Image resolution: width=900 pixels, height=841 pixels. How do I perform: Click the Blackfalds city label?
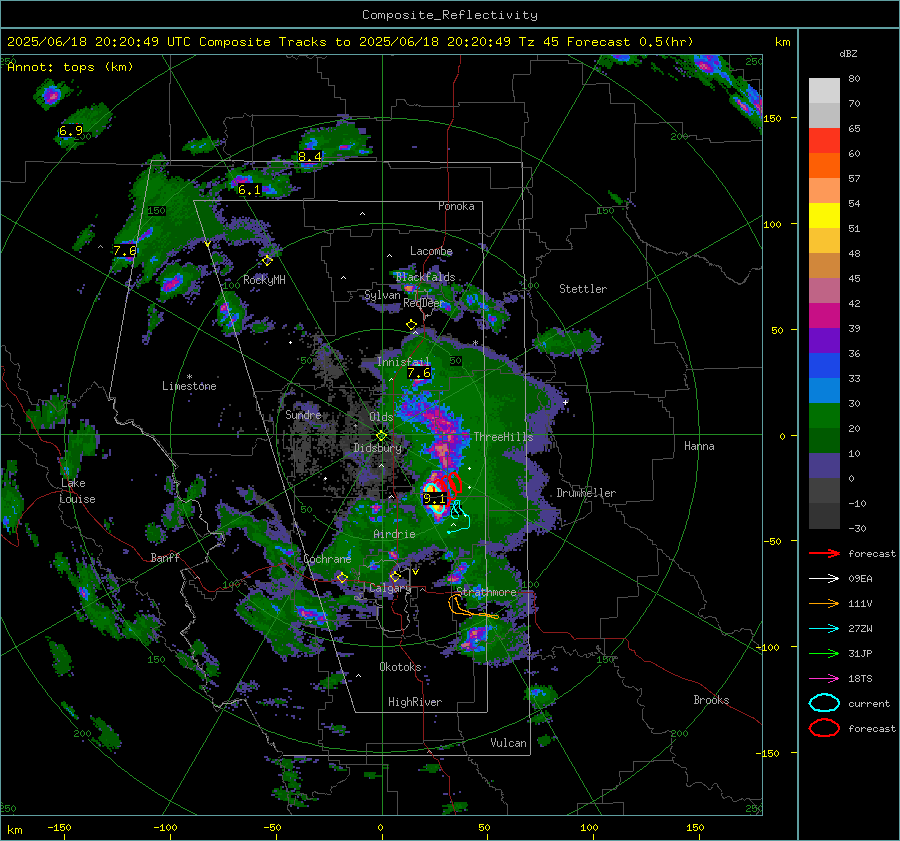click(425, 277)
